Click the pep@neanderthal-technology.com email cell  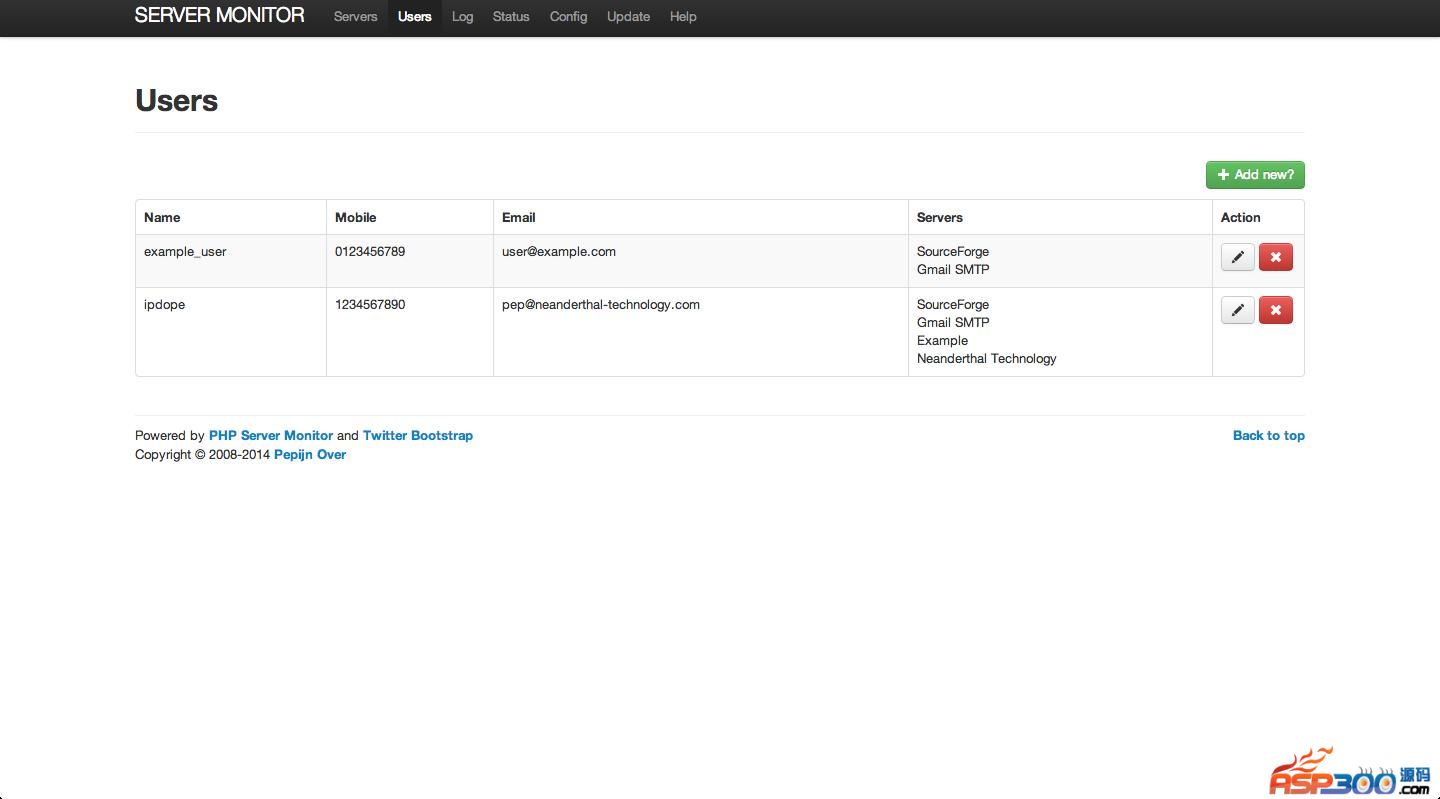click(601, 305)
